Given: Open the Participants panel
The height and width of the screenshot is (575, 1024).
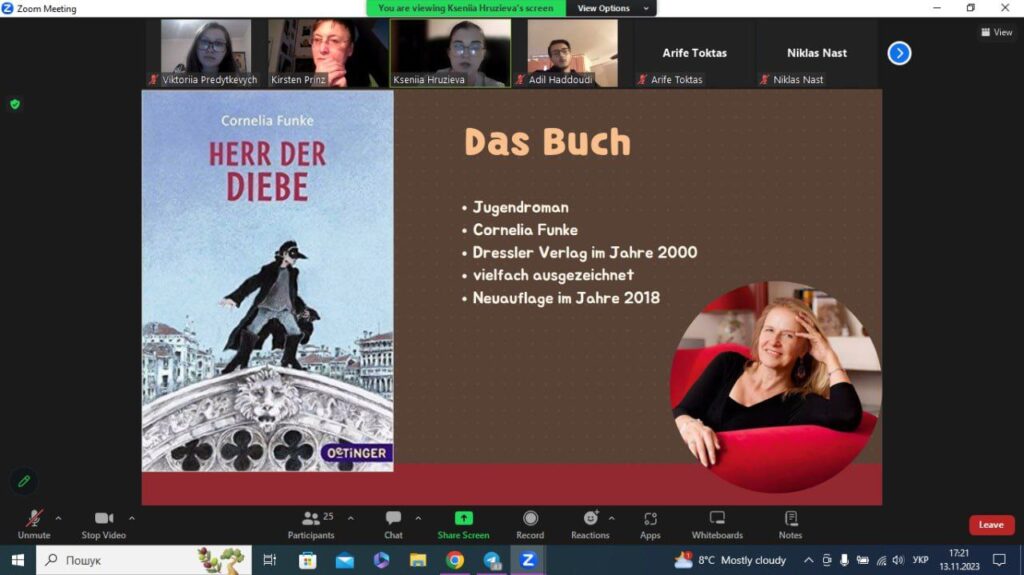Looking at the screenshot, I should (312, 518).
